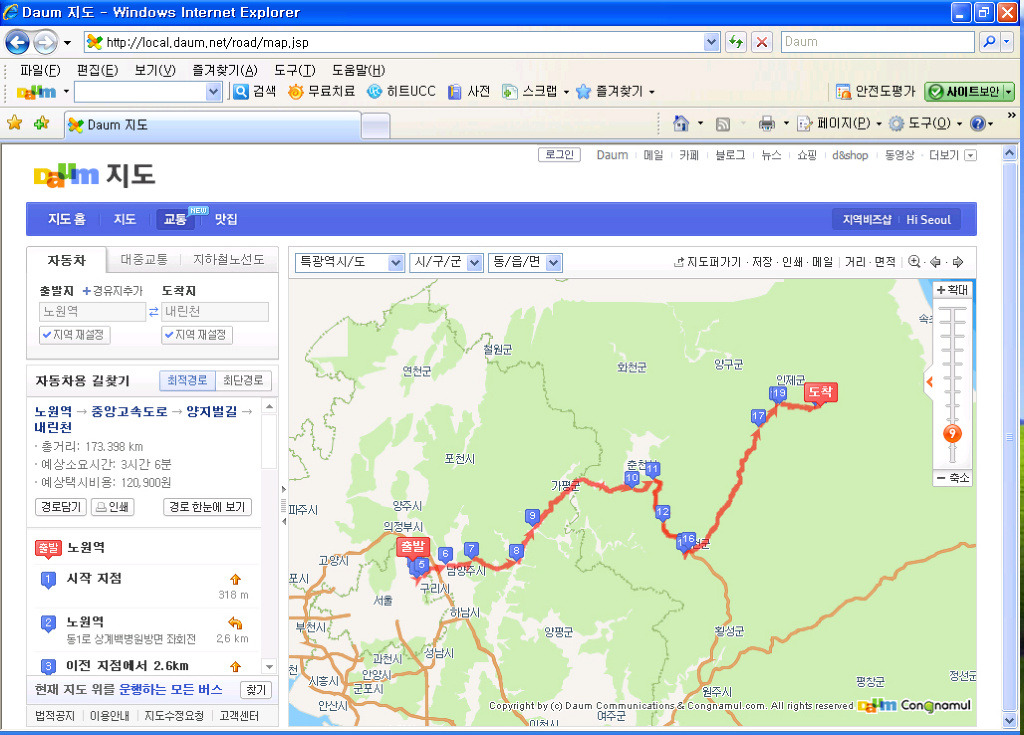The width and height of the screenshot is (1024, 735).
Task: Click the 경로 한눈에 보기 button
Action: pyautogui.click(x=207, y=507)
